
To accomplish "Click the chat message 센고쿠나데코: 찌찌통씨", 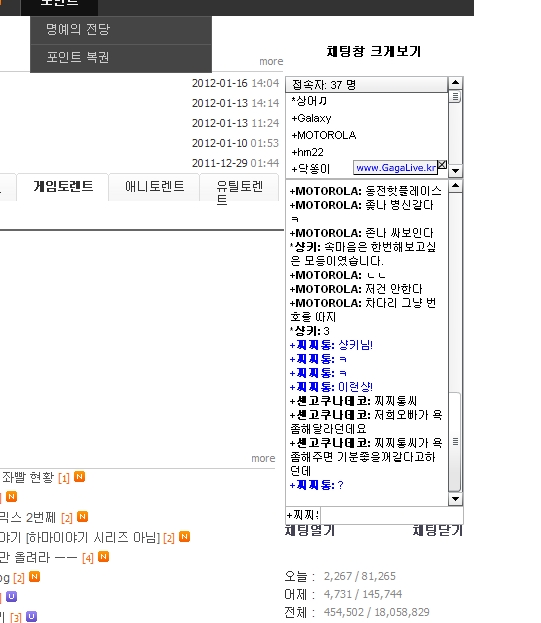I will point(353,401).
